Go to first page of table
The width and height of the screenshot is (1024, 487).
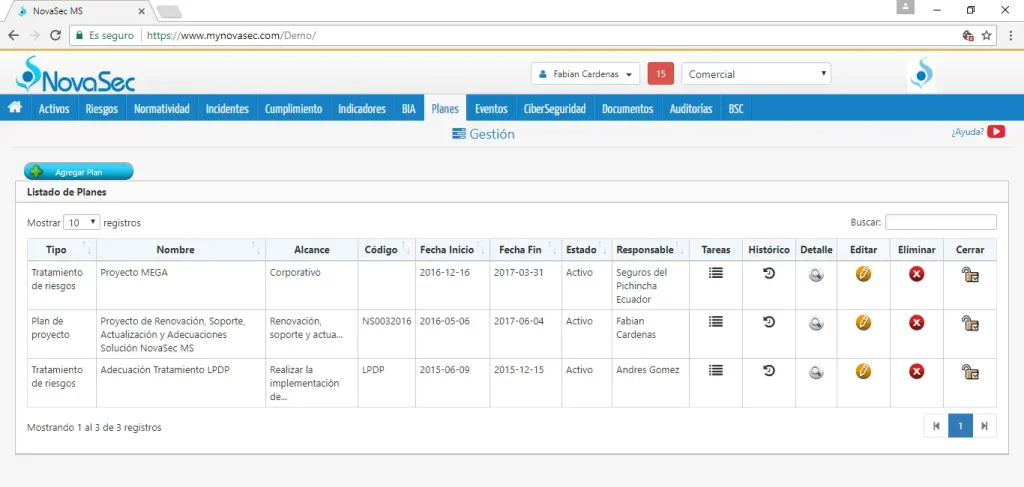(936, 426)
